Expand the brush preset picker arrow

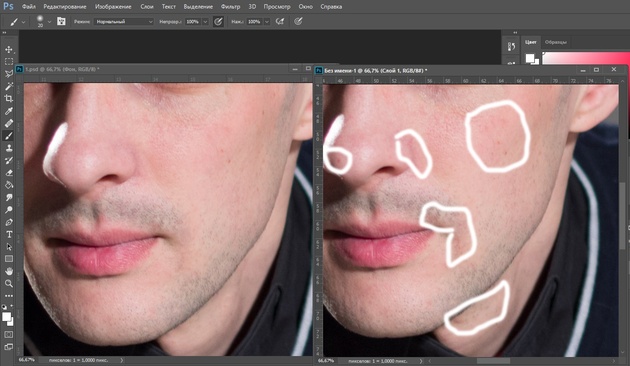(x=49, y=22)
